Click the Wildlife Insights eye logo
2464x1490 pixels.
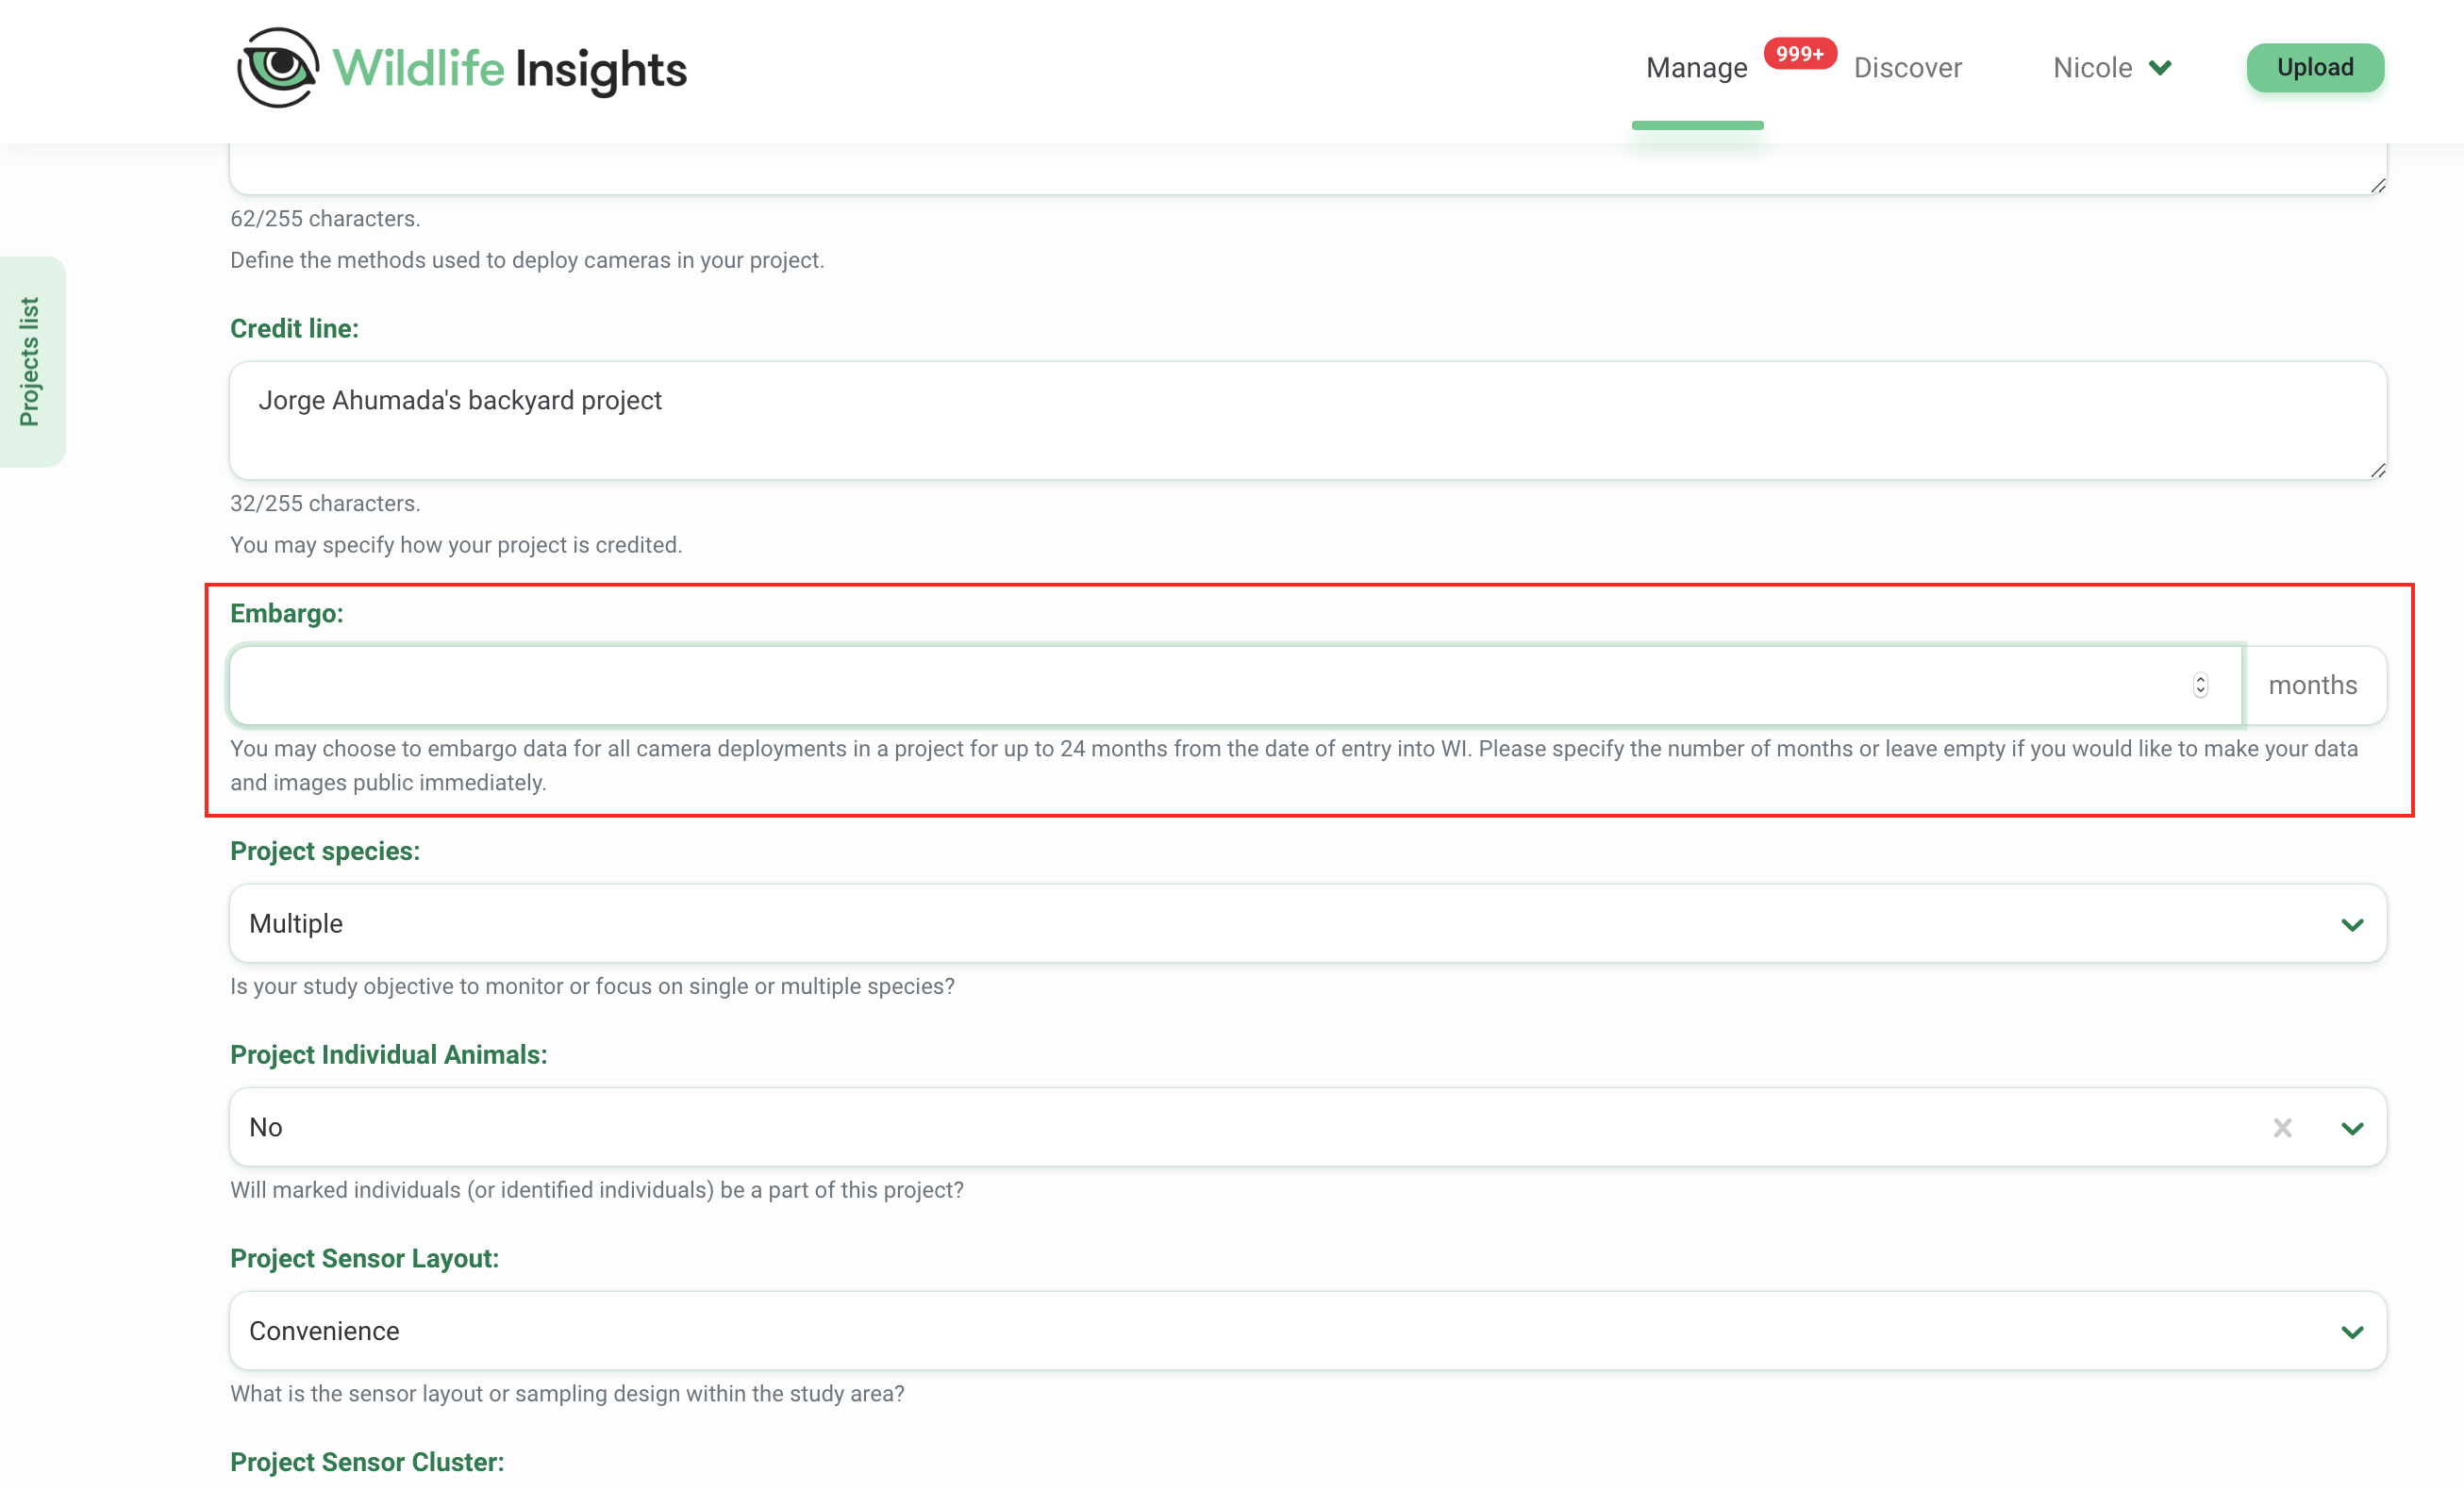277,67
